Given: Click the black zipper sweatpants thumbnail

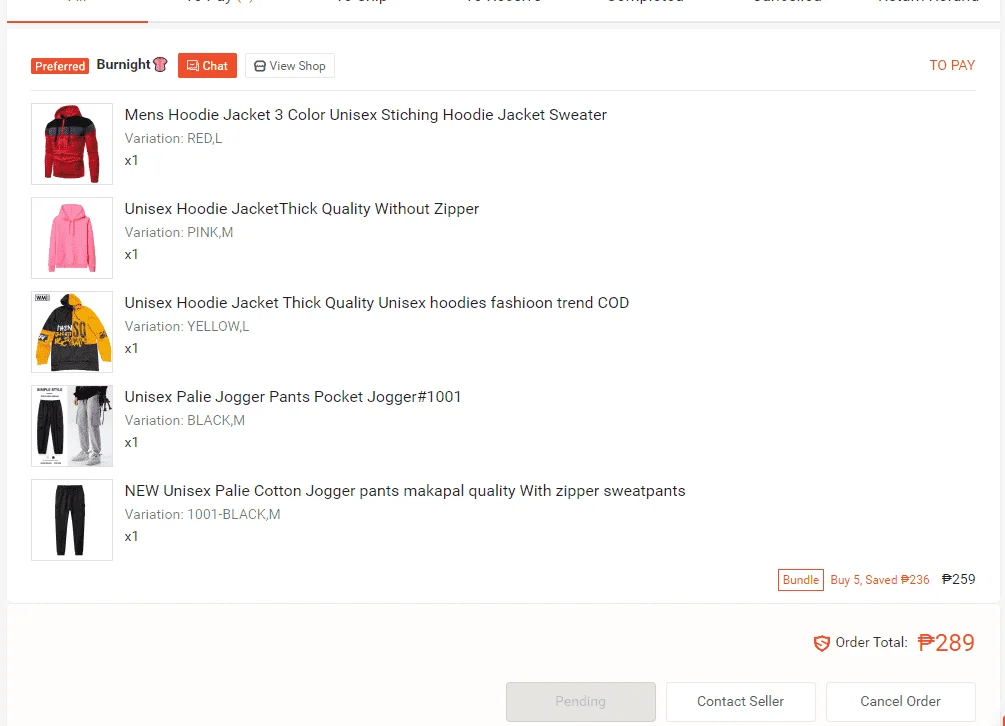Looking at the screenshot, I should (72, 520).
